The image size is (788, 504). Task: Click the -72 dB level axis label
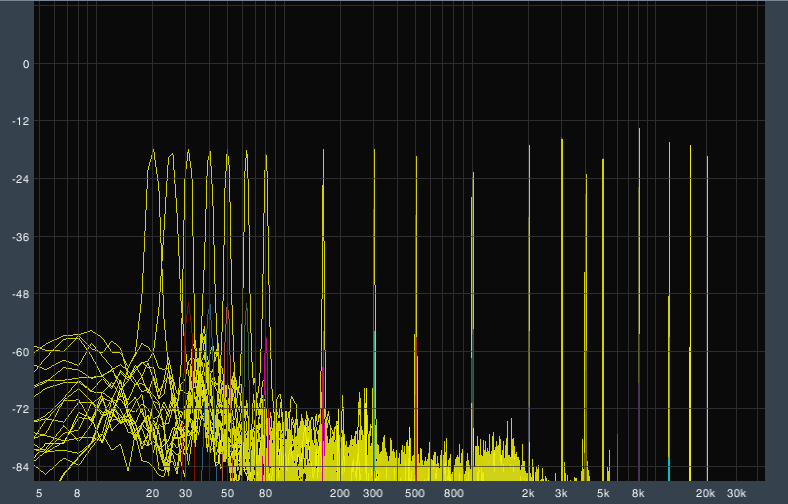click(x=21, y=411)
